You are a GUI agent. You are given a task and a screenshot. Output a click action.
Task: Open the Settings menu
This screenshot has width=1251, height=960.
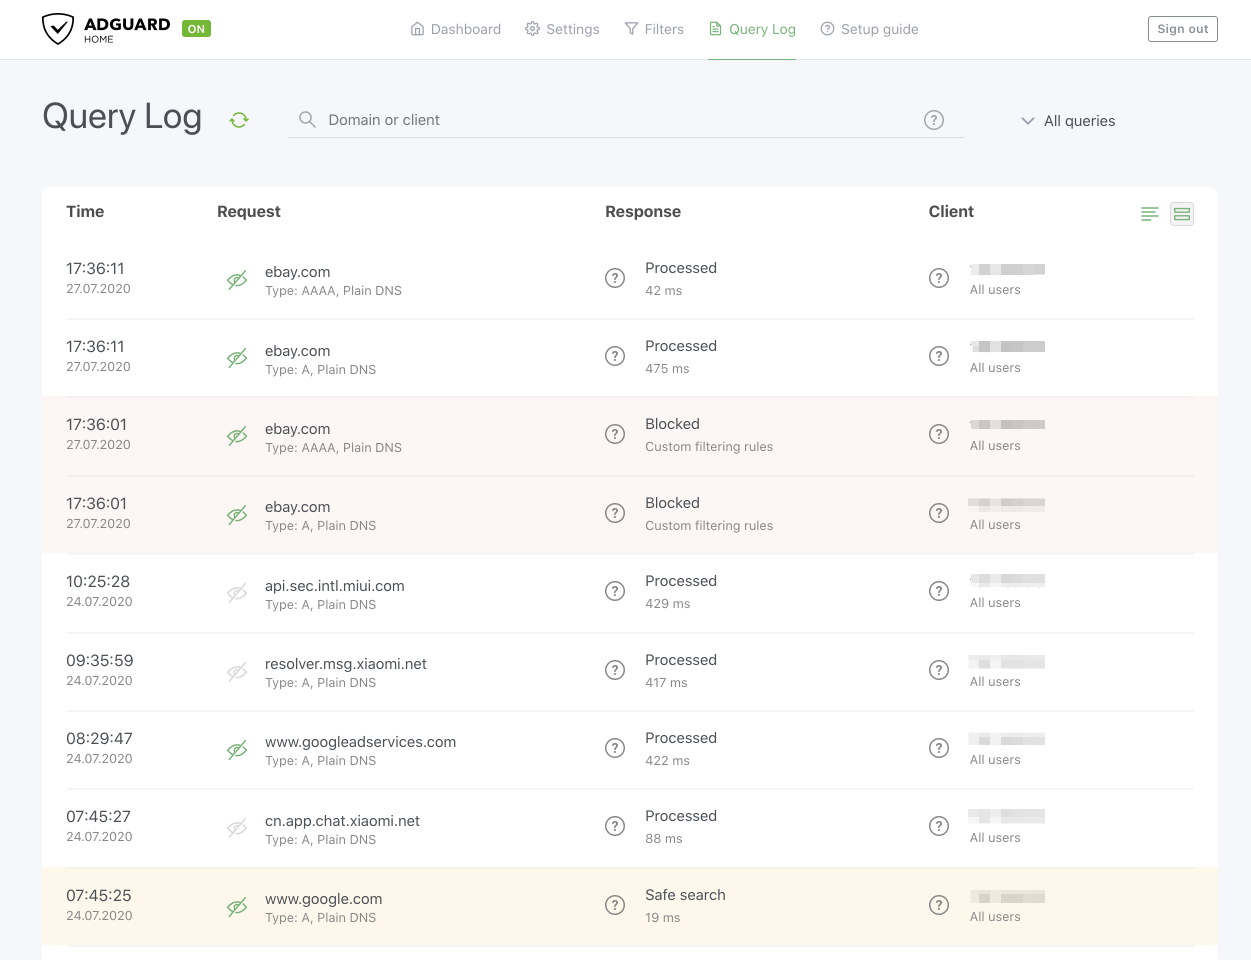(562, 29)
